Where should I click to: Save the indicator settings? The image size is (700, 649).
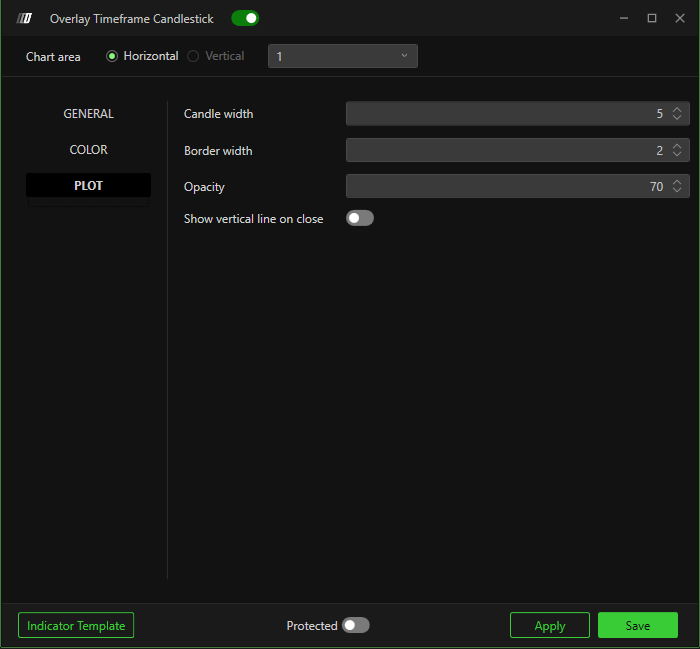click(x=637, y=625)
